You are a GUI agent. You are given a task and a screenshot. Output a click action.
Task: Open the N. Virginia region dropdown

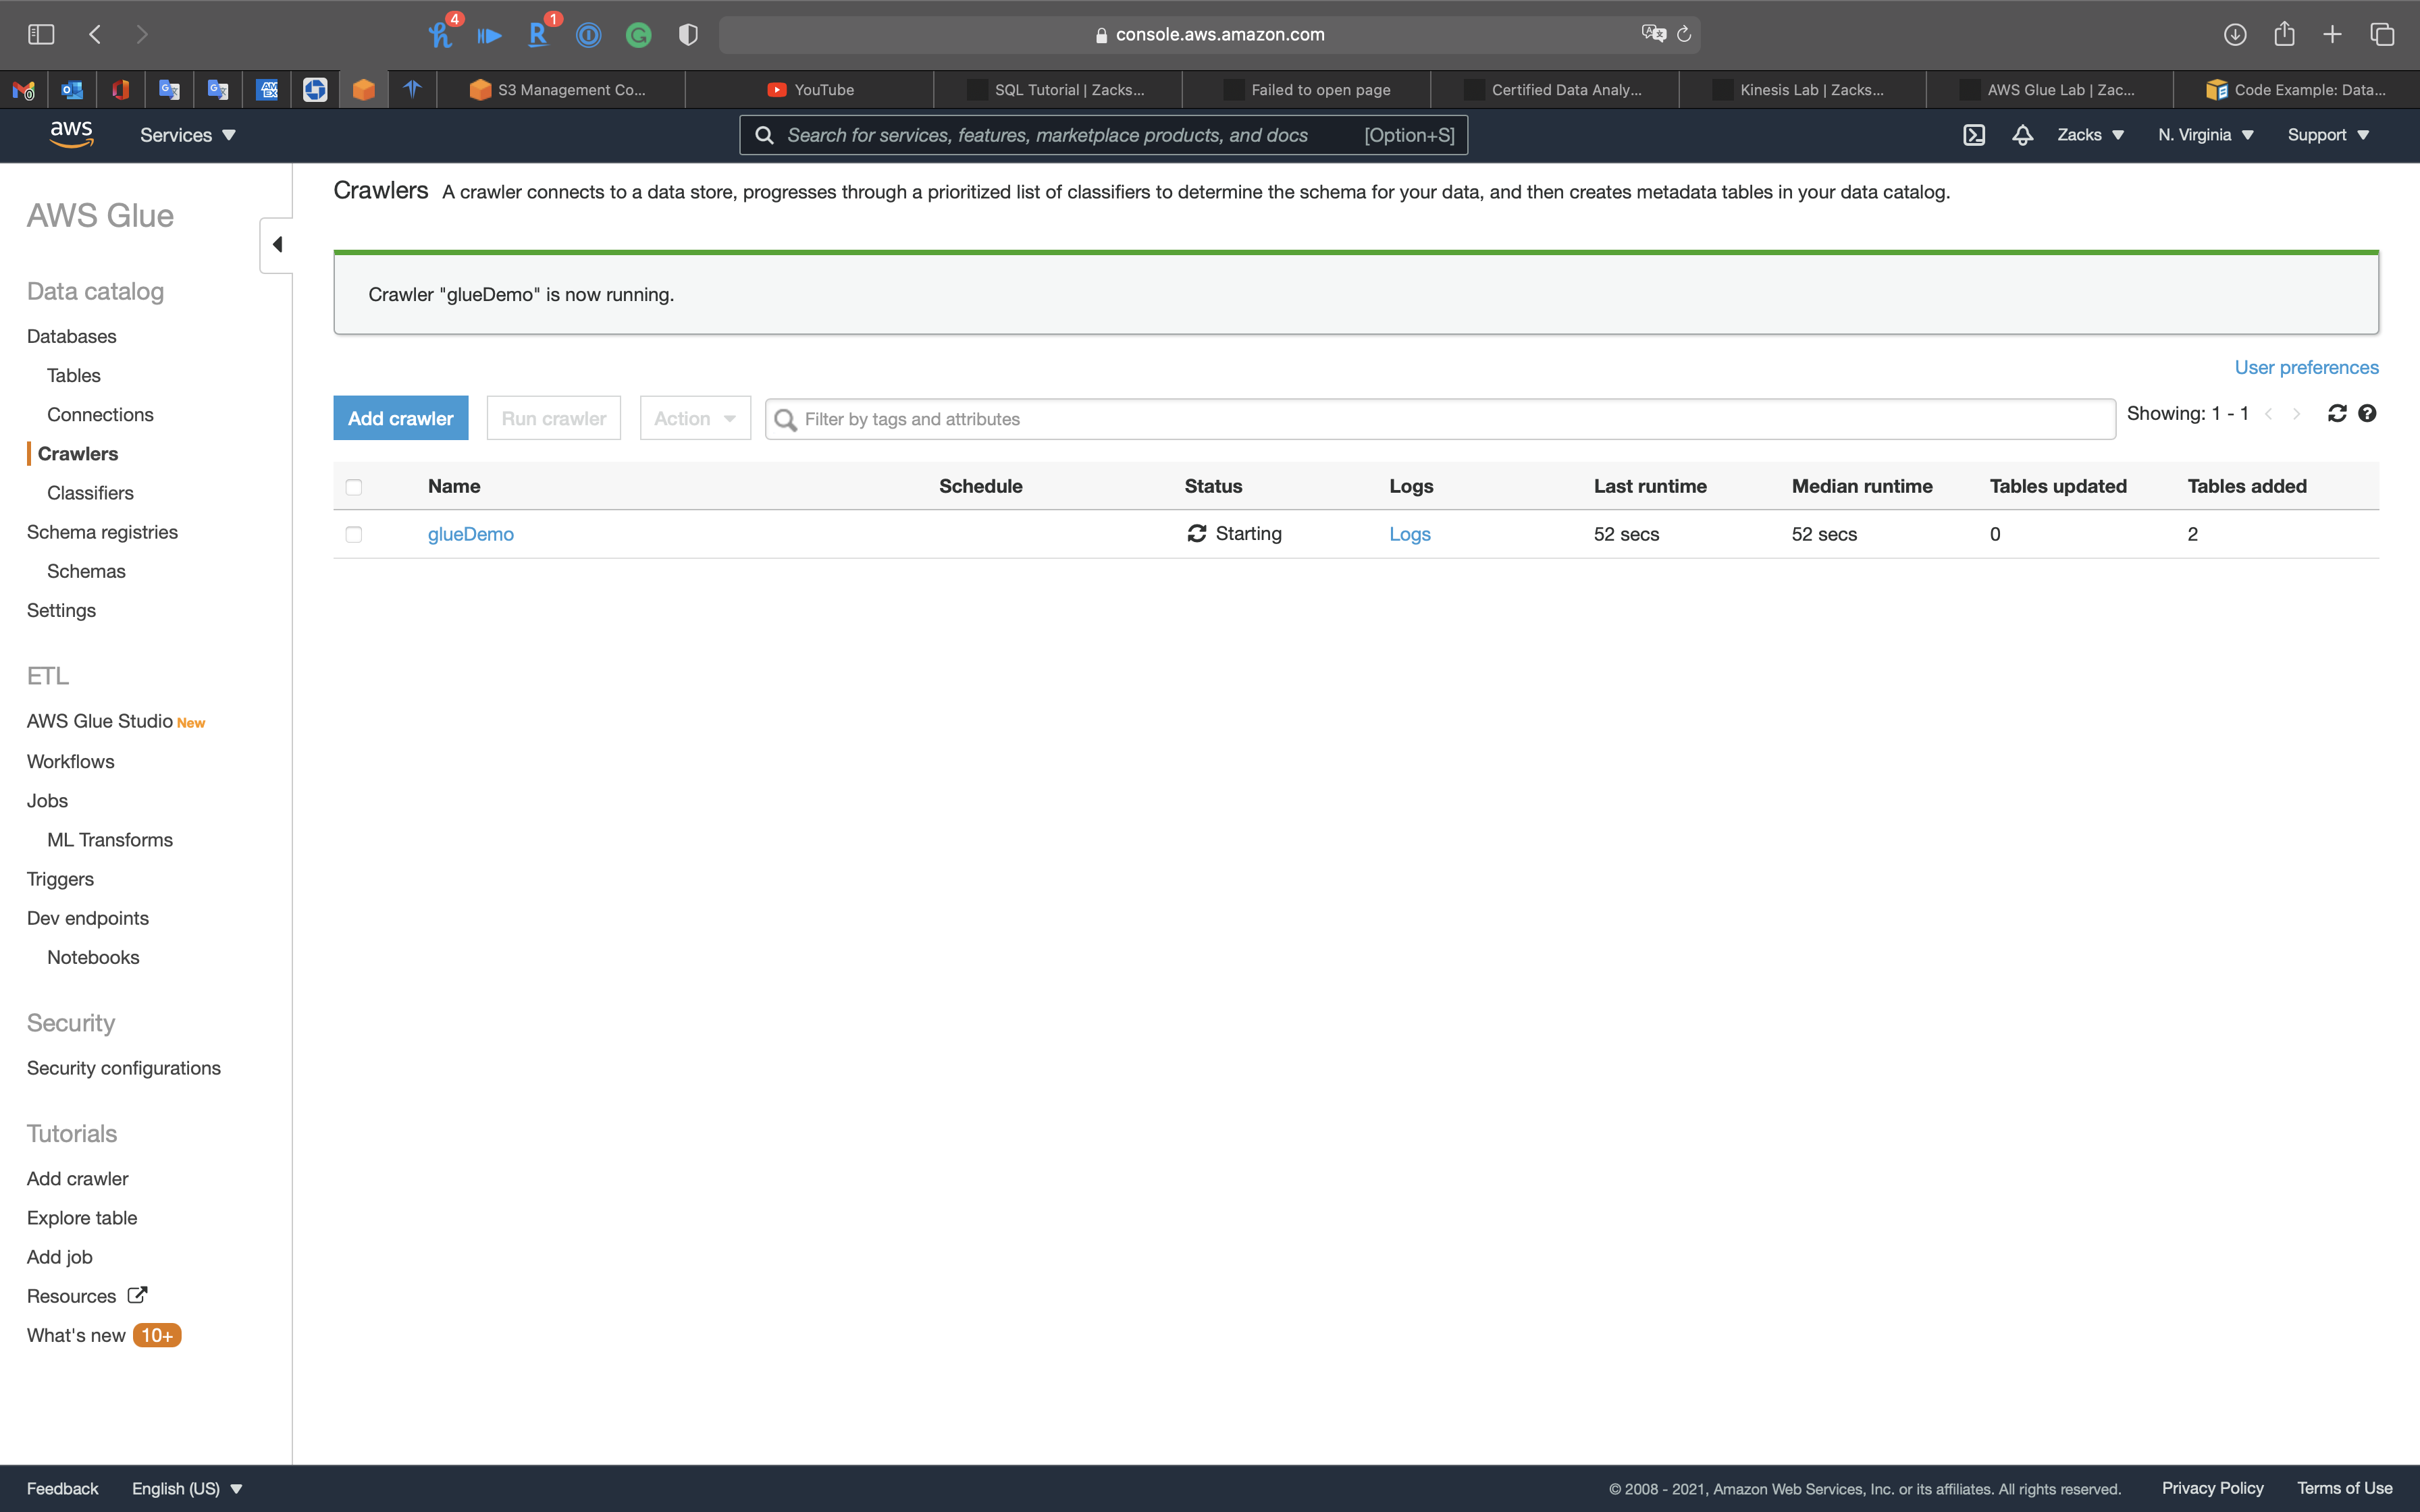tap(2205, 135)
